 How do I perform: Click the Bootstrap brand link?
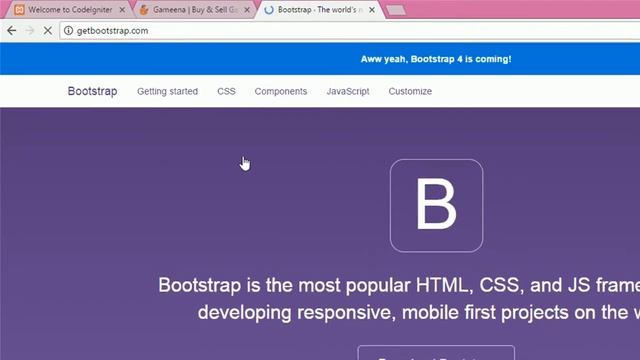tap(92, 91)
